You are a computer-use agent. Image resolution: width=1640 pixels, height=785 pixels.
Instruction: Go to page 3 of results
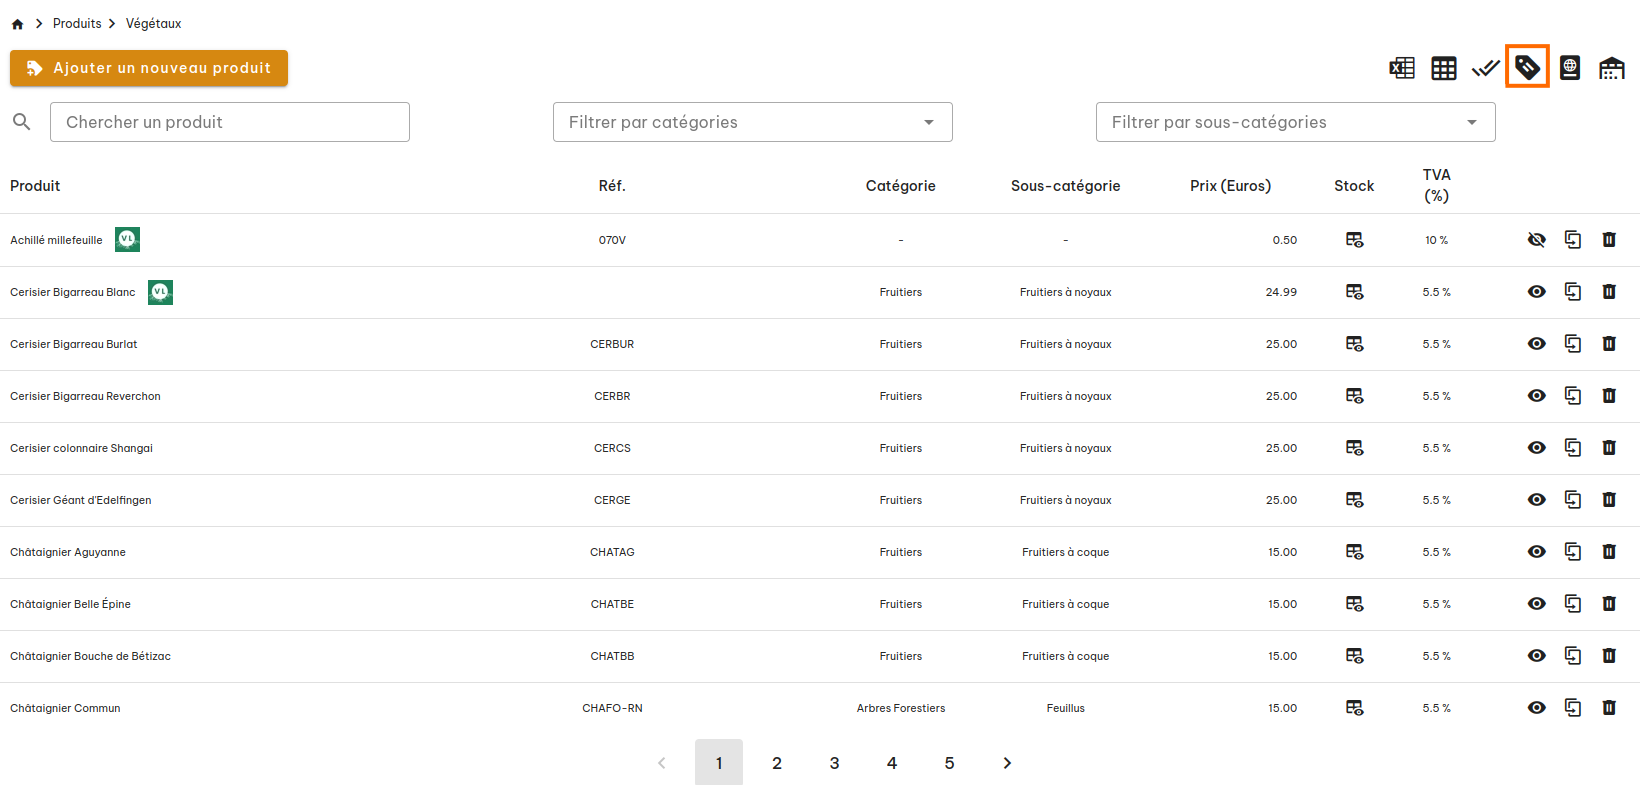(834, 763)
